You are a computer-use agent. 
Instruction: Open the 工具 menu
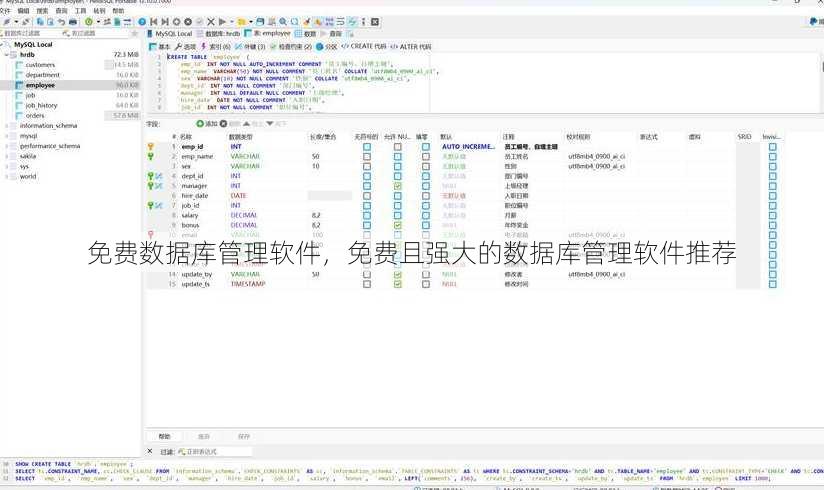(80, 11)
